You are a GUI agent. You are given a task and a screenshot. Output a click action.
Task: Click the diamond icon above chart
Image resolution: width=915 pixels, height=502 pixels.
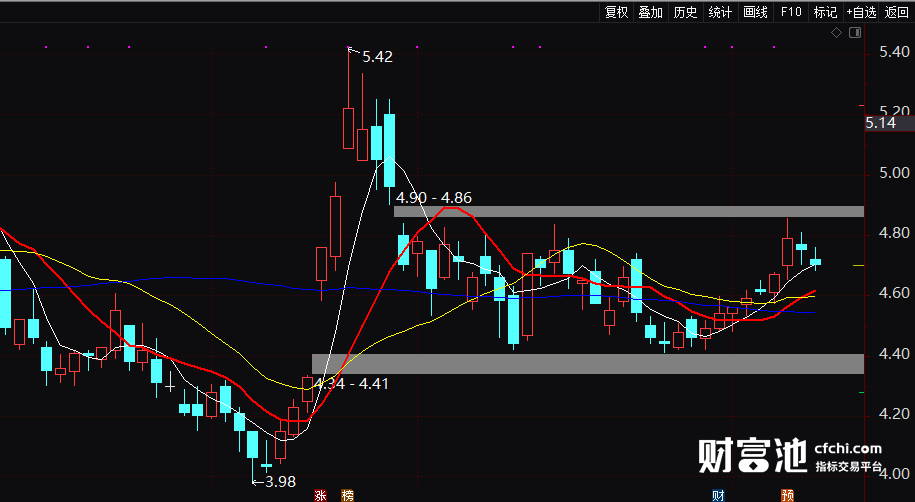(x=836, y=33)
